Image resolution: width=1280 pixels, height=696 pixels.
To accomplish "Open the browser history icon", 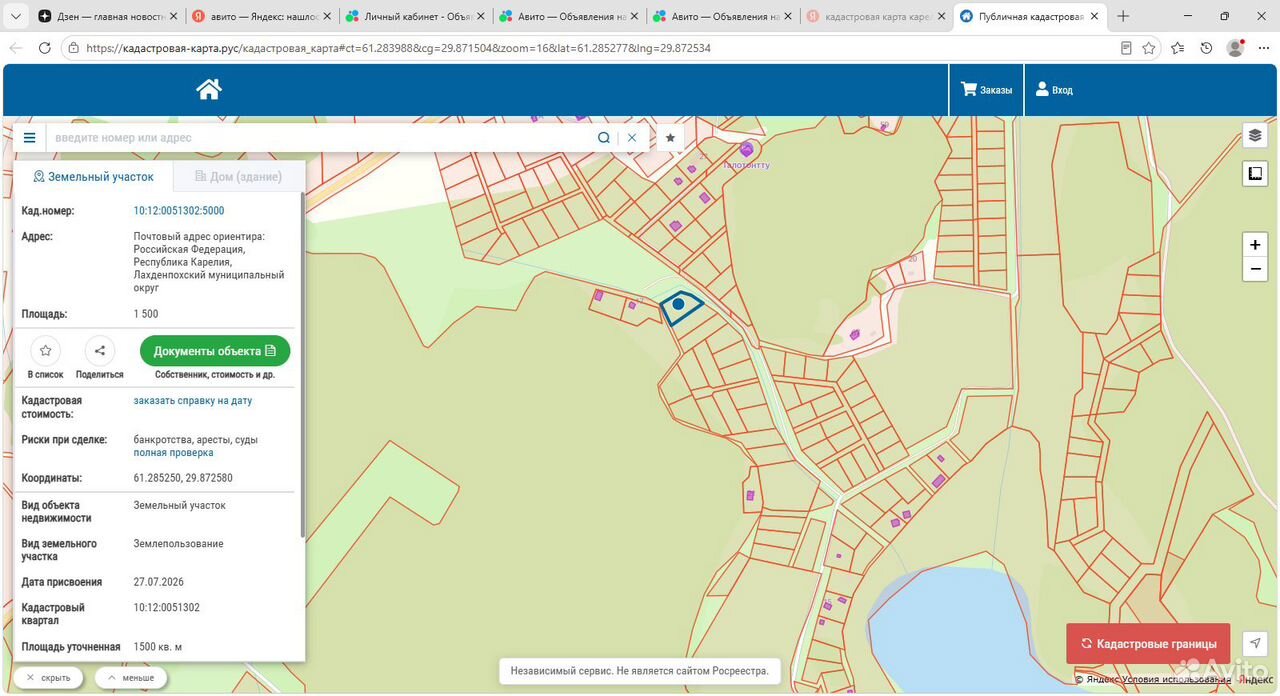I will click(1207, 48).
